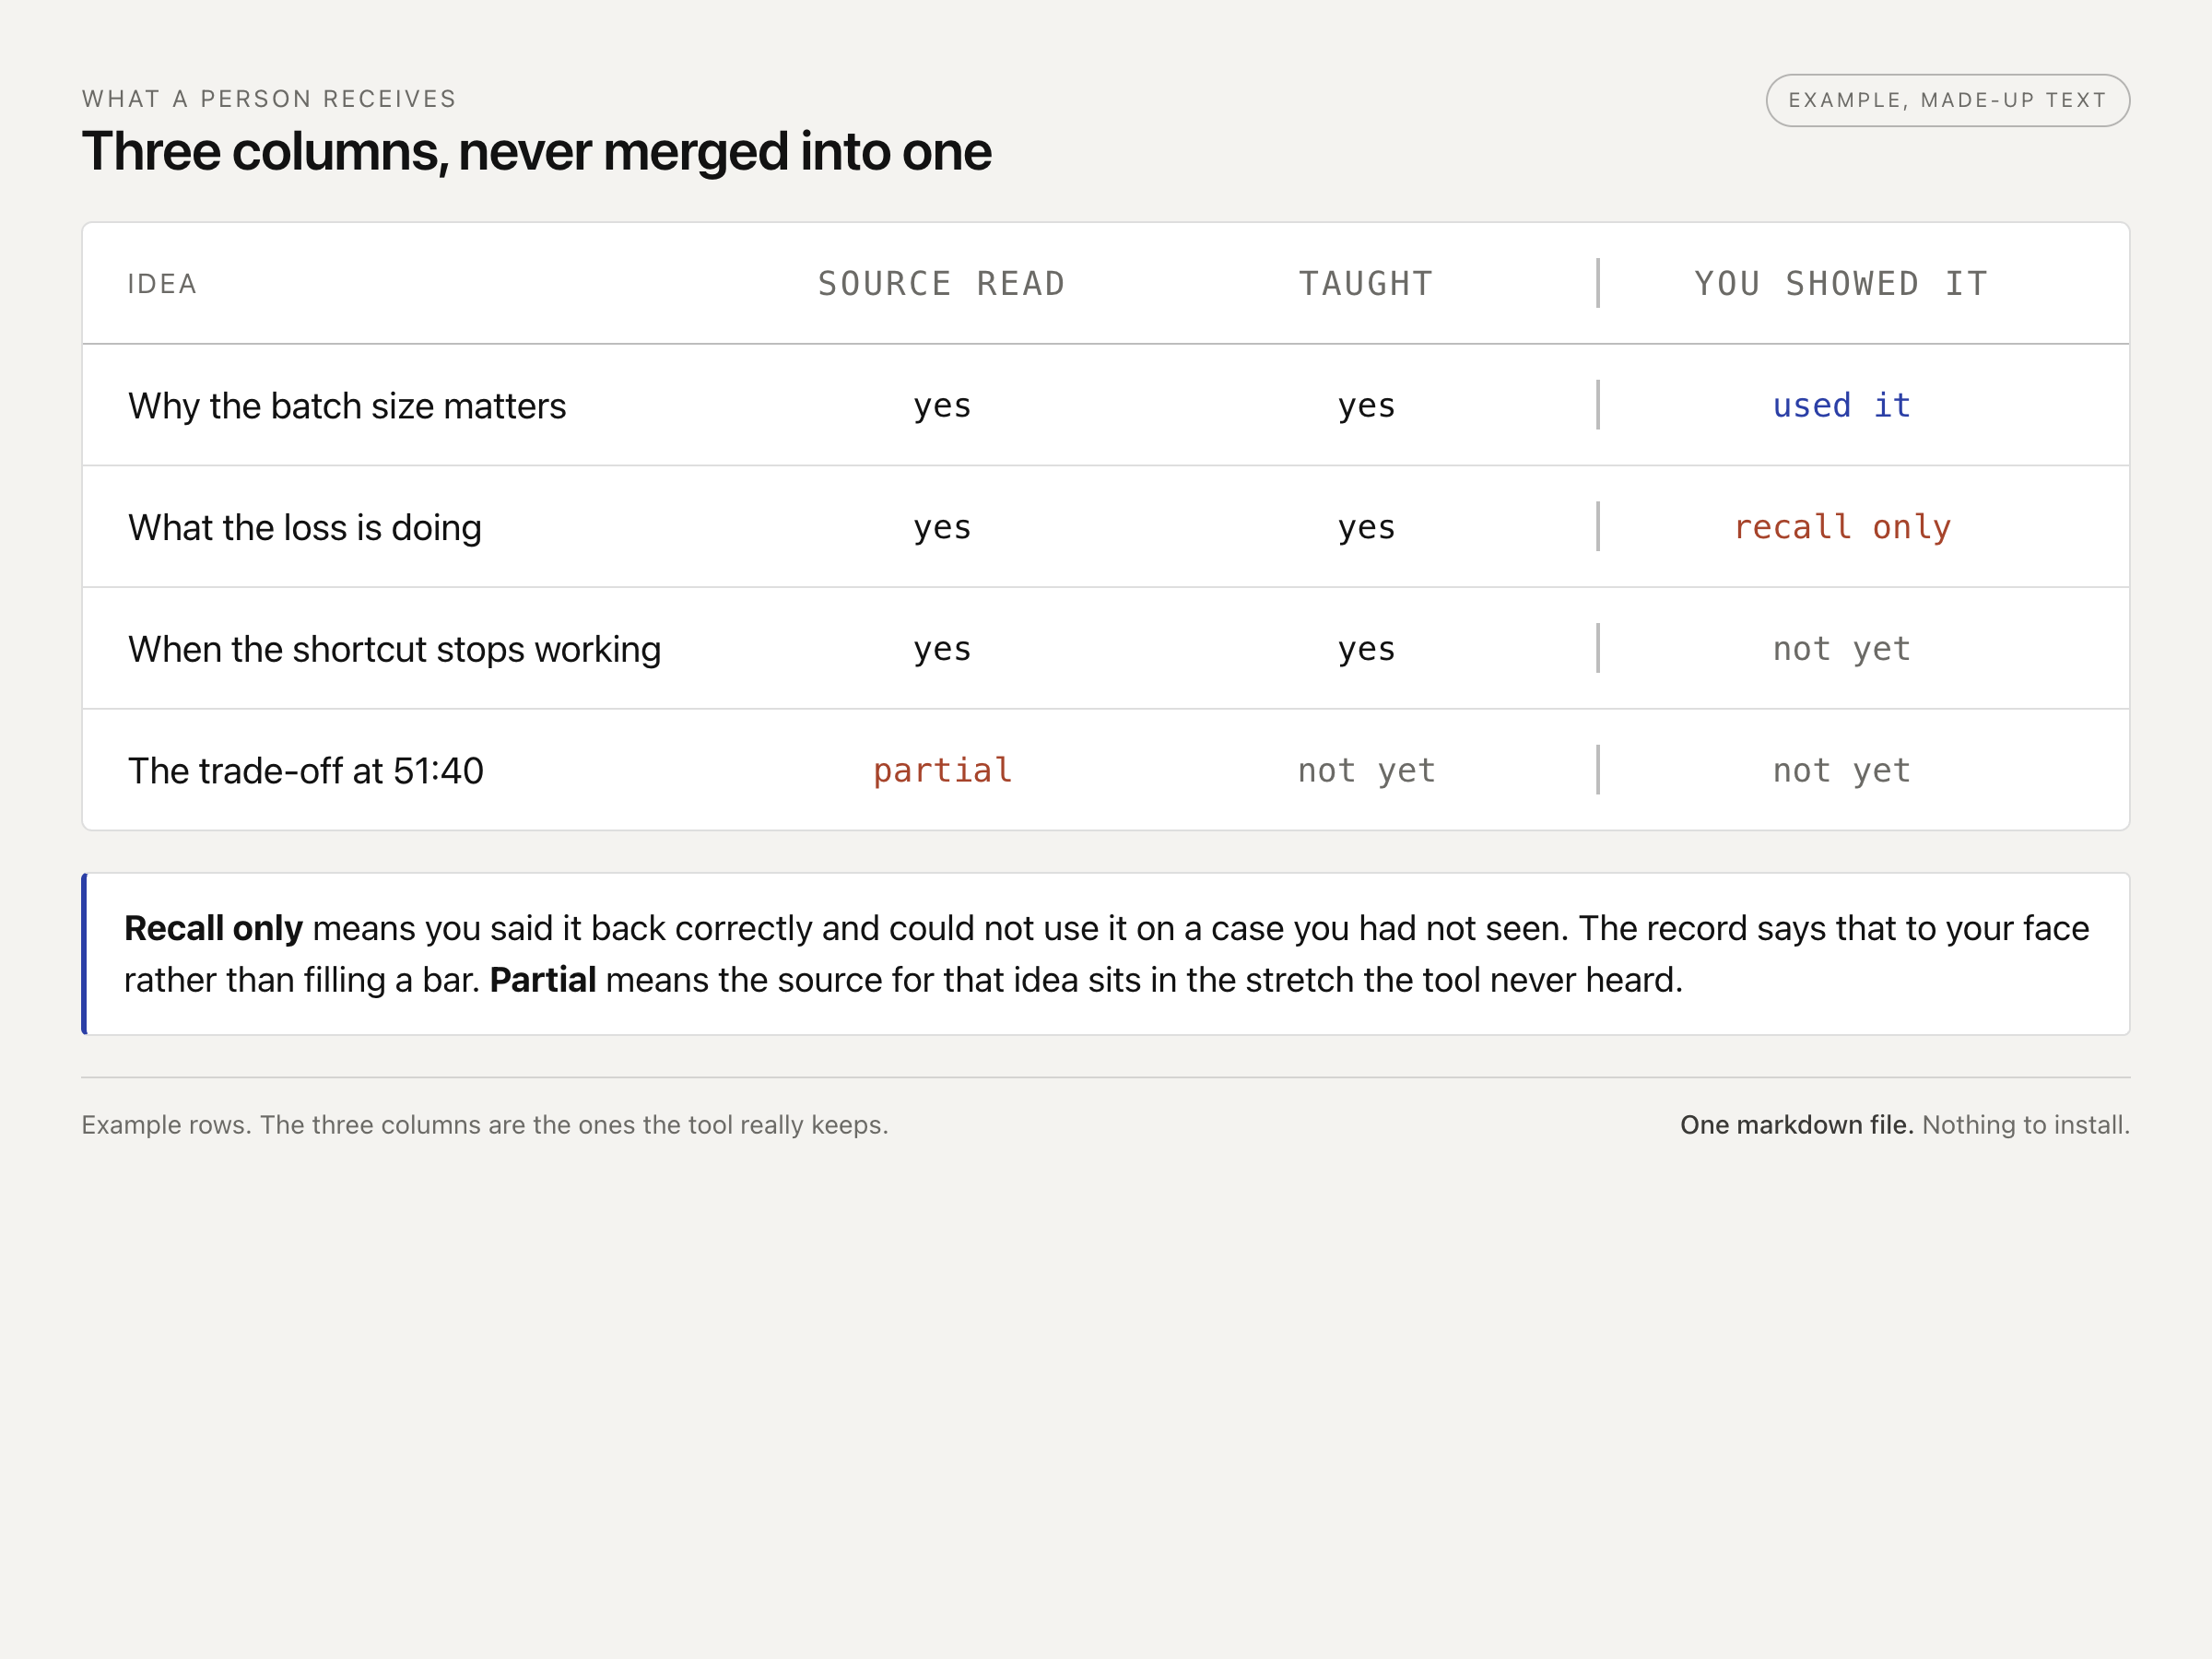Click the TAUGHT column header
2212x1659 pixels.
click(1366, 284)
